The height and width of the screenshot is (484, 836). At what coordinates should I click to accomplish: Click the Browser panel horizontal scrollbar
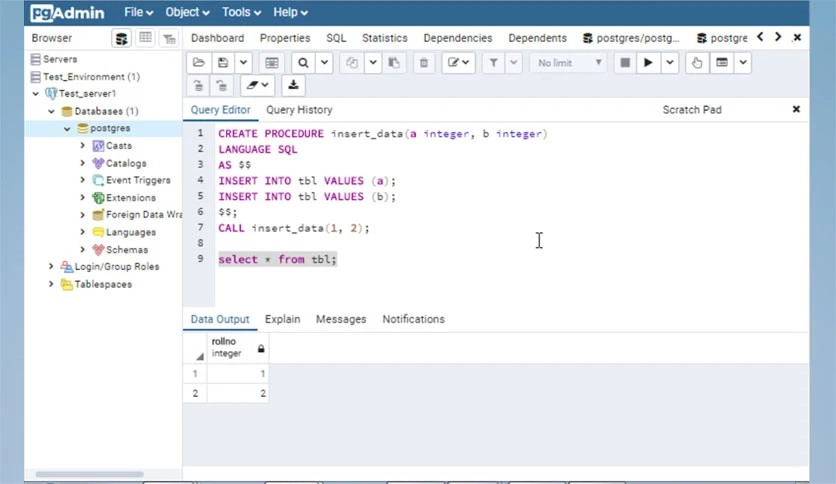pyautogui.click(x=90, y=474)
